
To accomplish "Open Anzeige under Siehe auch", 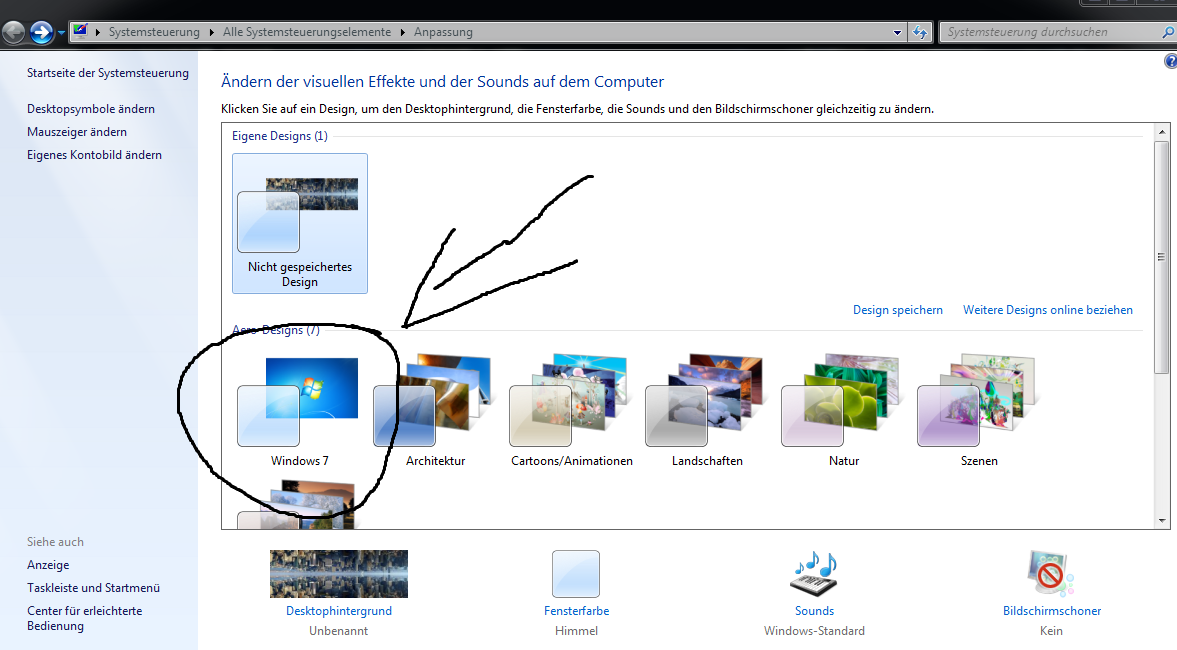I will 48,565.
